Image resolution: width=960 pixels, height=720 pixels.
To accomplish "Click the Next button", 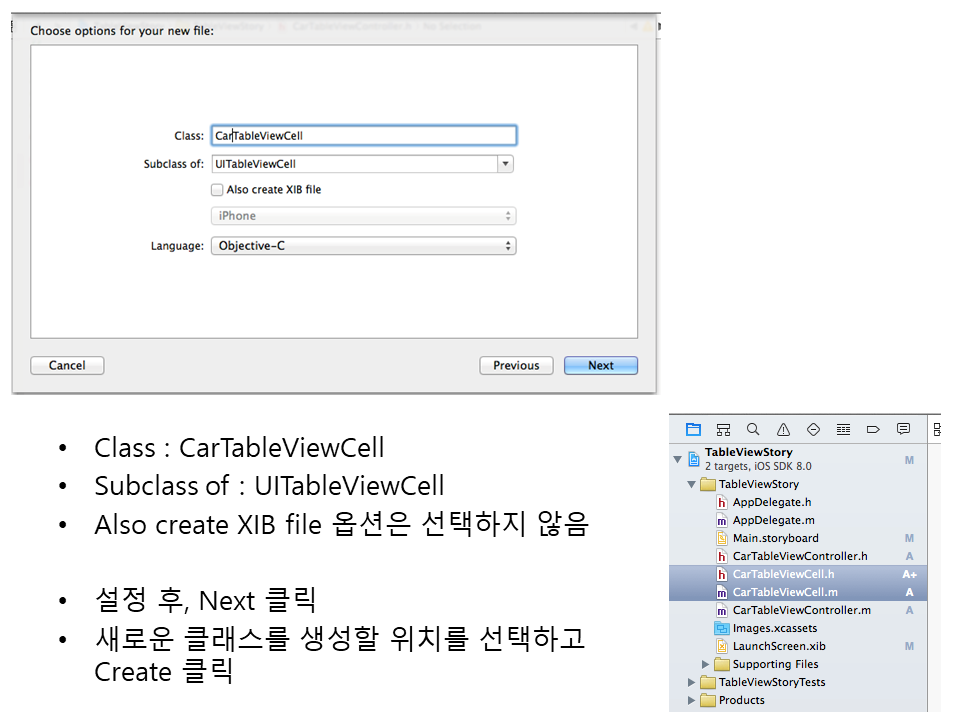I will (600, 365).
